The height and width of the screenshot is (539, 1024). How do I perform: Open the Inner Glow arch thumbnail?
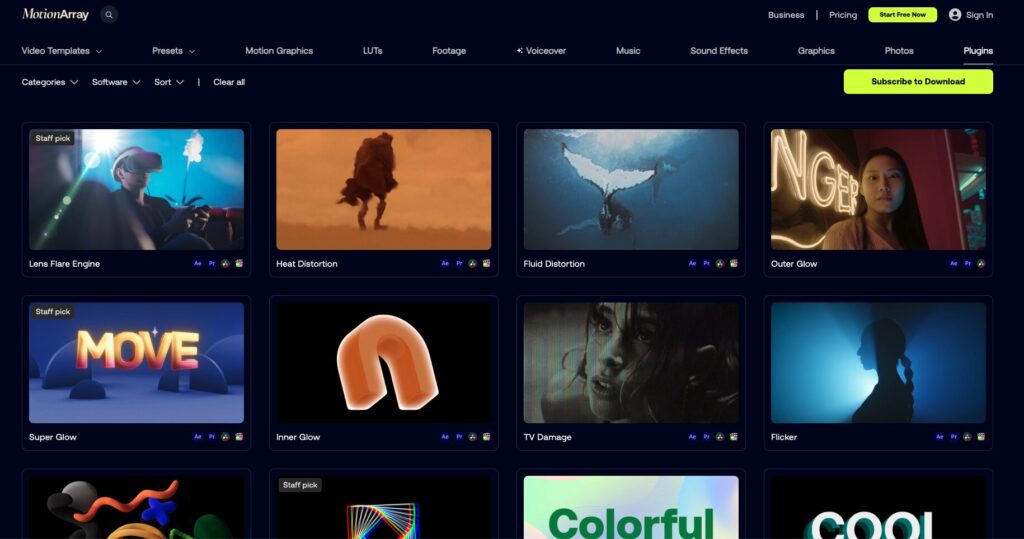[383, 363]
